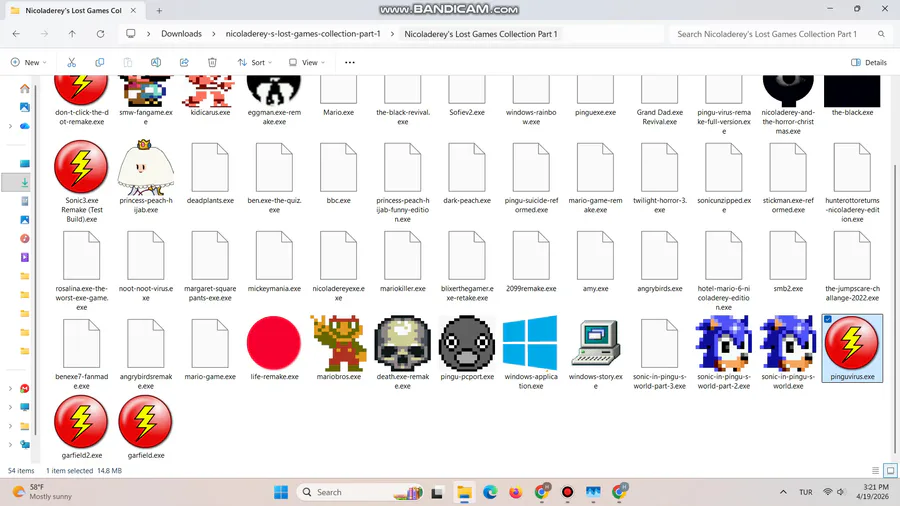Screen dimensions: 900x506
Task: Open the View dropdown
Action: point(307,62)
